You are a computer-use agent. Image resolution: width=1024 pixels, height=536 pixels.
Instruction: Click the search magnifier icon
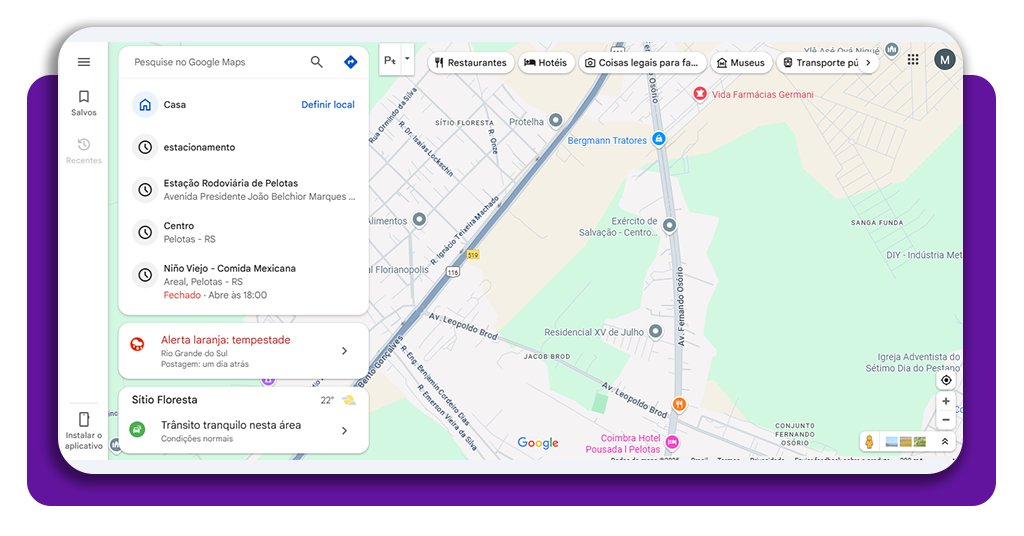click(317, 62)
